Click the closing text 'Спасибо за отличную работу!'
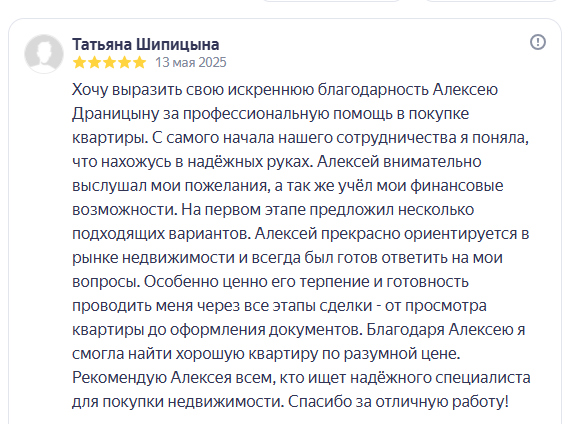 point(398,402)
